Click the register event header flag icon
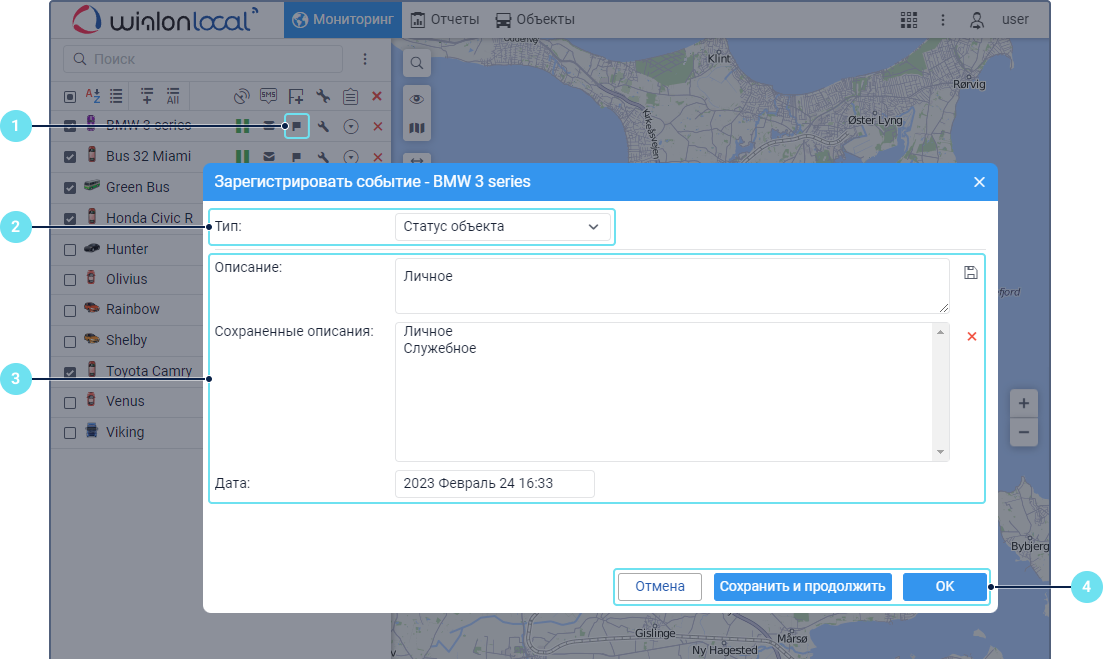This screenshot has width=1103, height=659. [295, 96]
